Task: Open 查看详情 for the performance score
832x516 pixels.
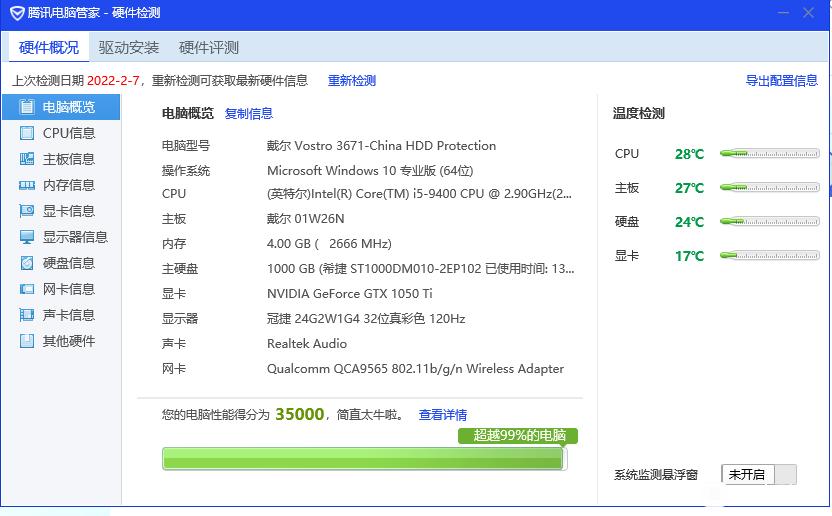Action: (x=443, y=415)
